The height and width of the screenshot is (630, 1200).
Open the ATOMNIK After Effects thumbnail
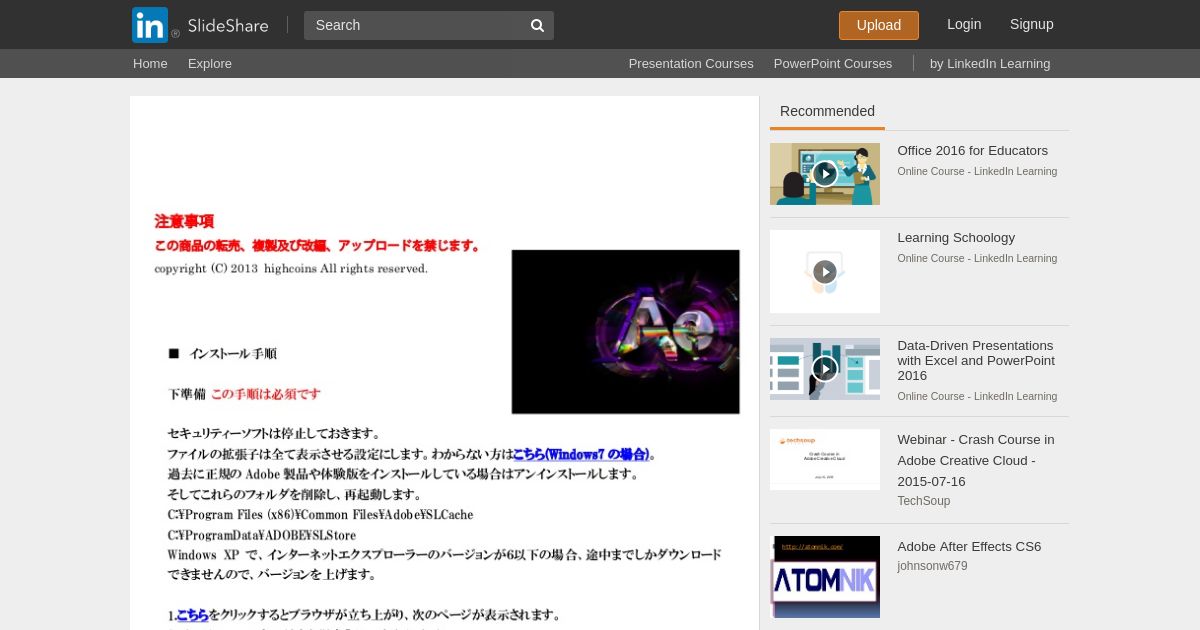coord(825,577)
